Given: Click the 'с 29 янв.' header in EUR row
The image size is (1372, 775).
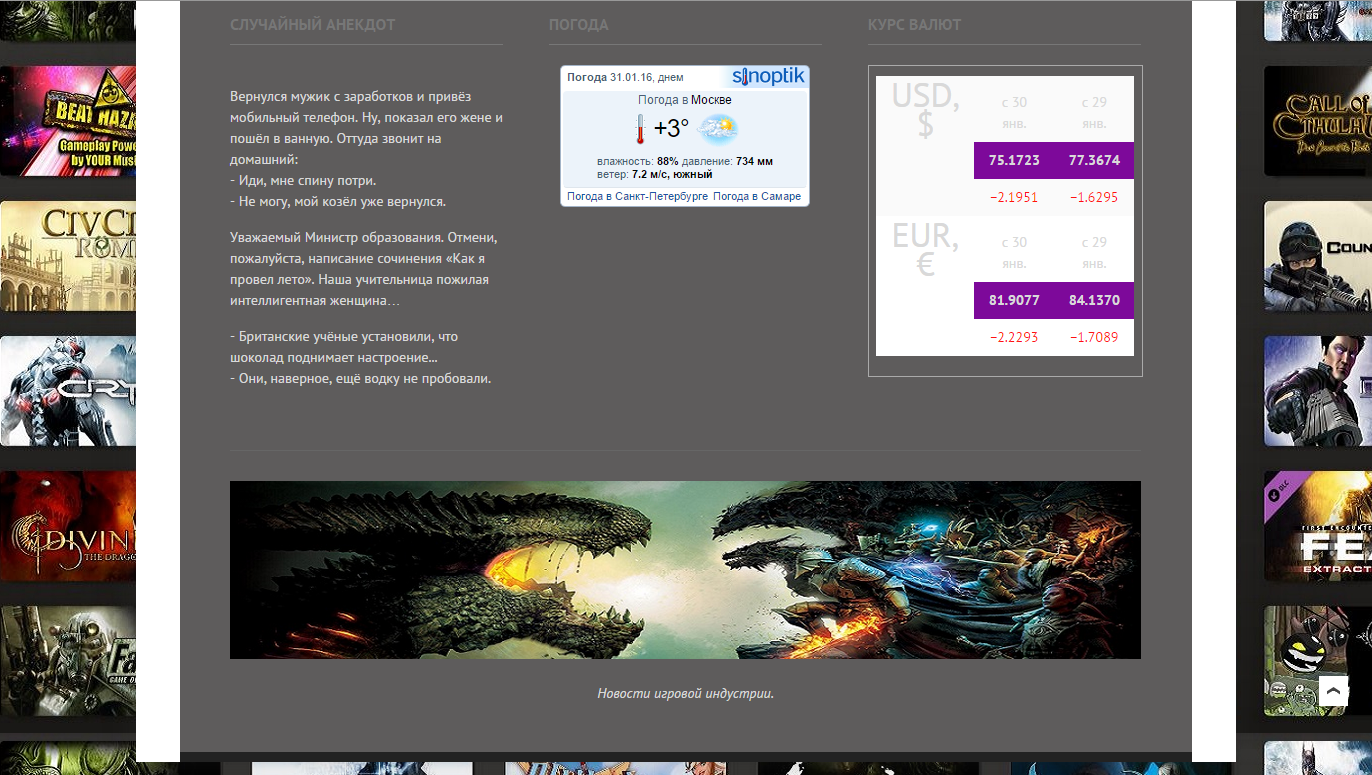Looking at the screenshot, I should pos(1094,253).
